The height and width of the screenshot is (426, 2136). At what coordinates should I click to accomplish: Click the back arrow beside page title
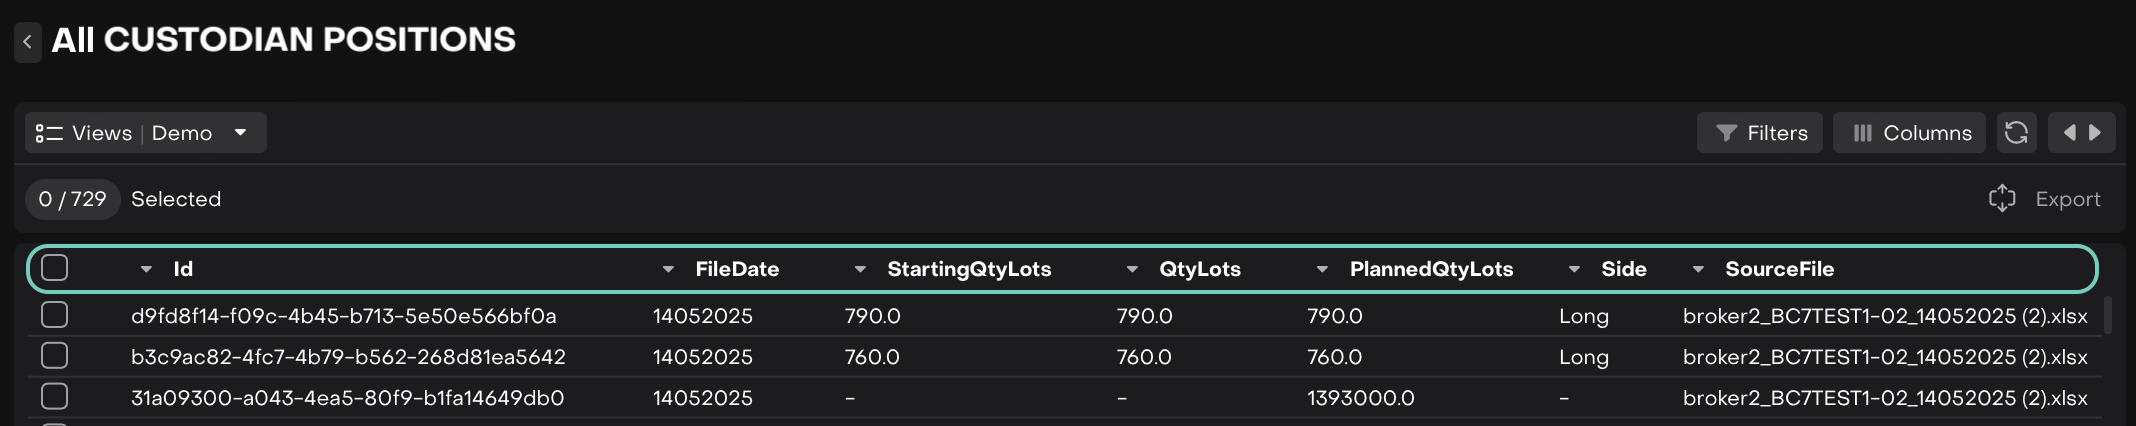[28, 42]
